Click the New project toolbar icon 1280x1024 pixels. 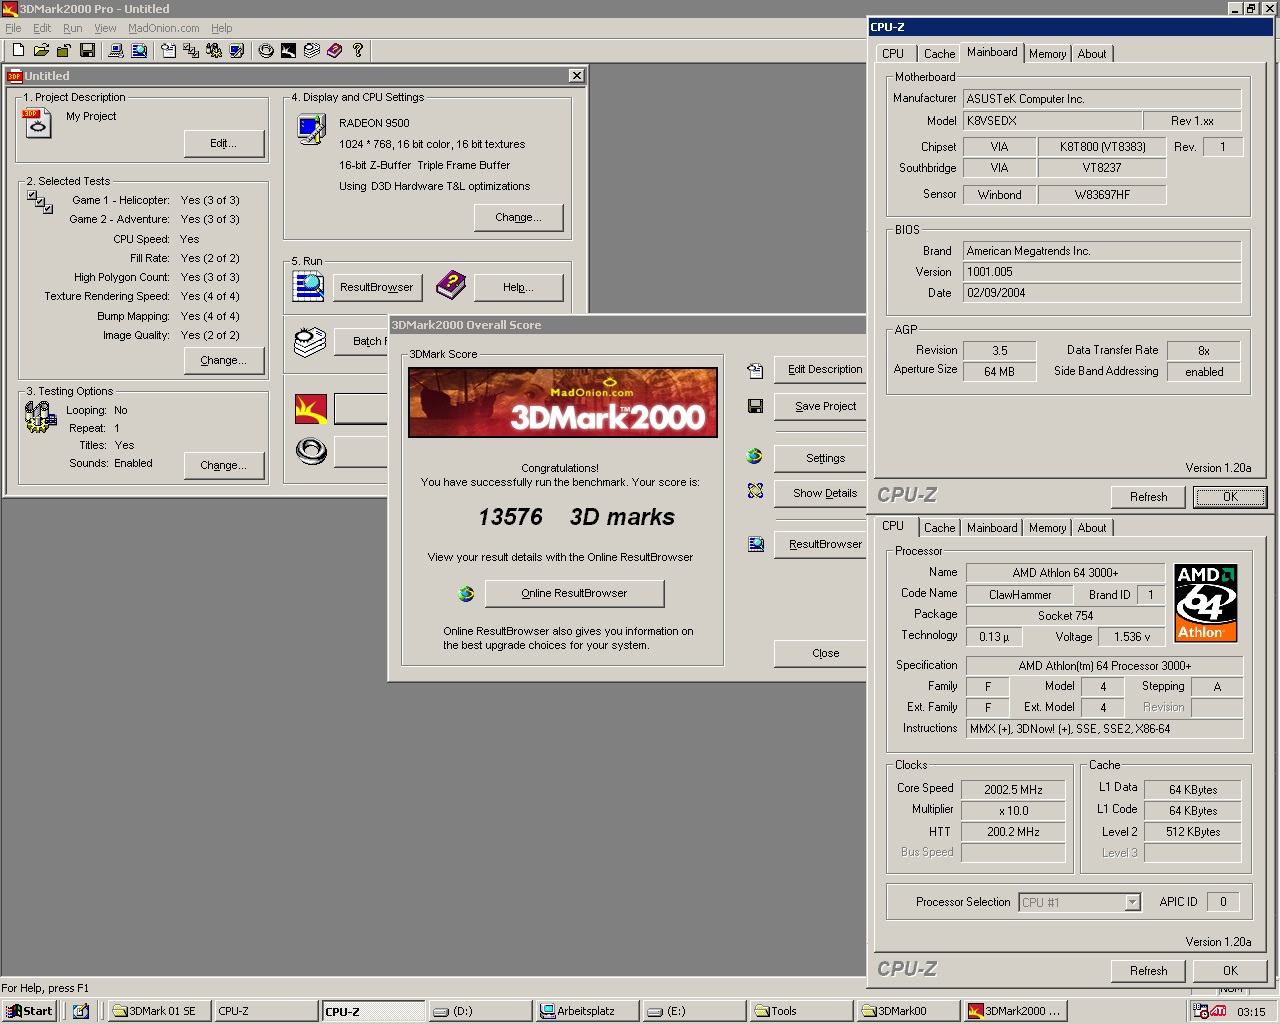[18, 50]
